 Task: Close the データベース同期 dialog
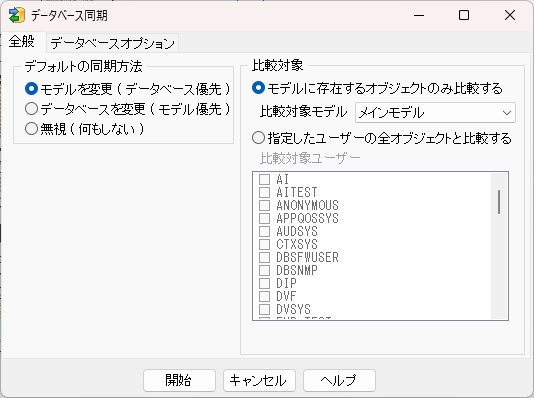point(510,15)
